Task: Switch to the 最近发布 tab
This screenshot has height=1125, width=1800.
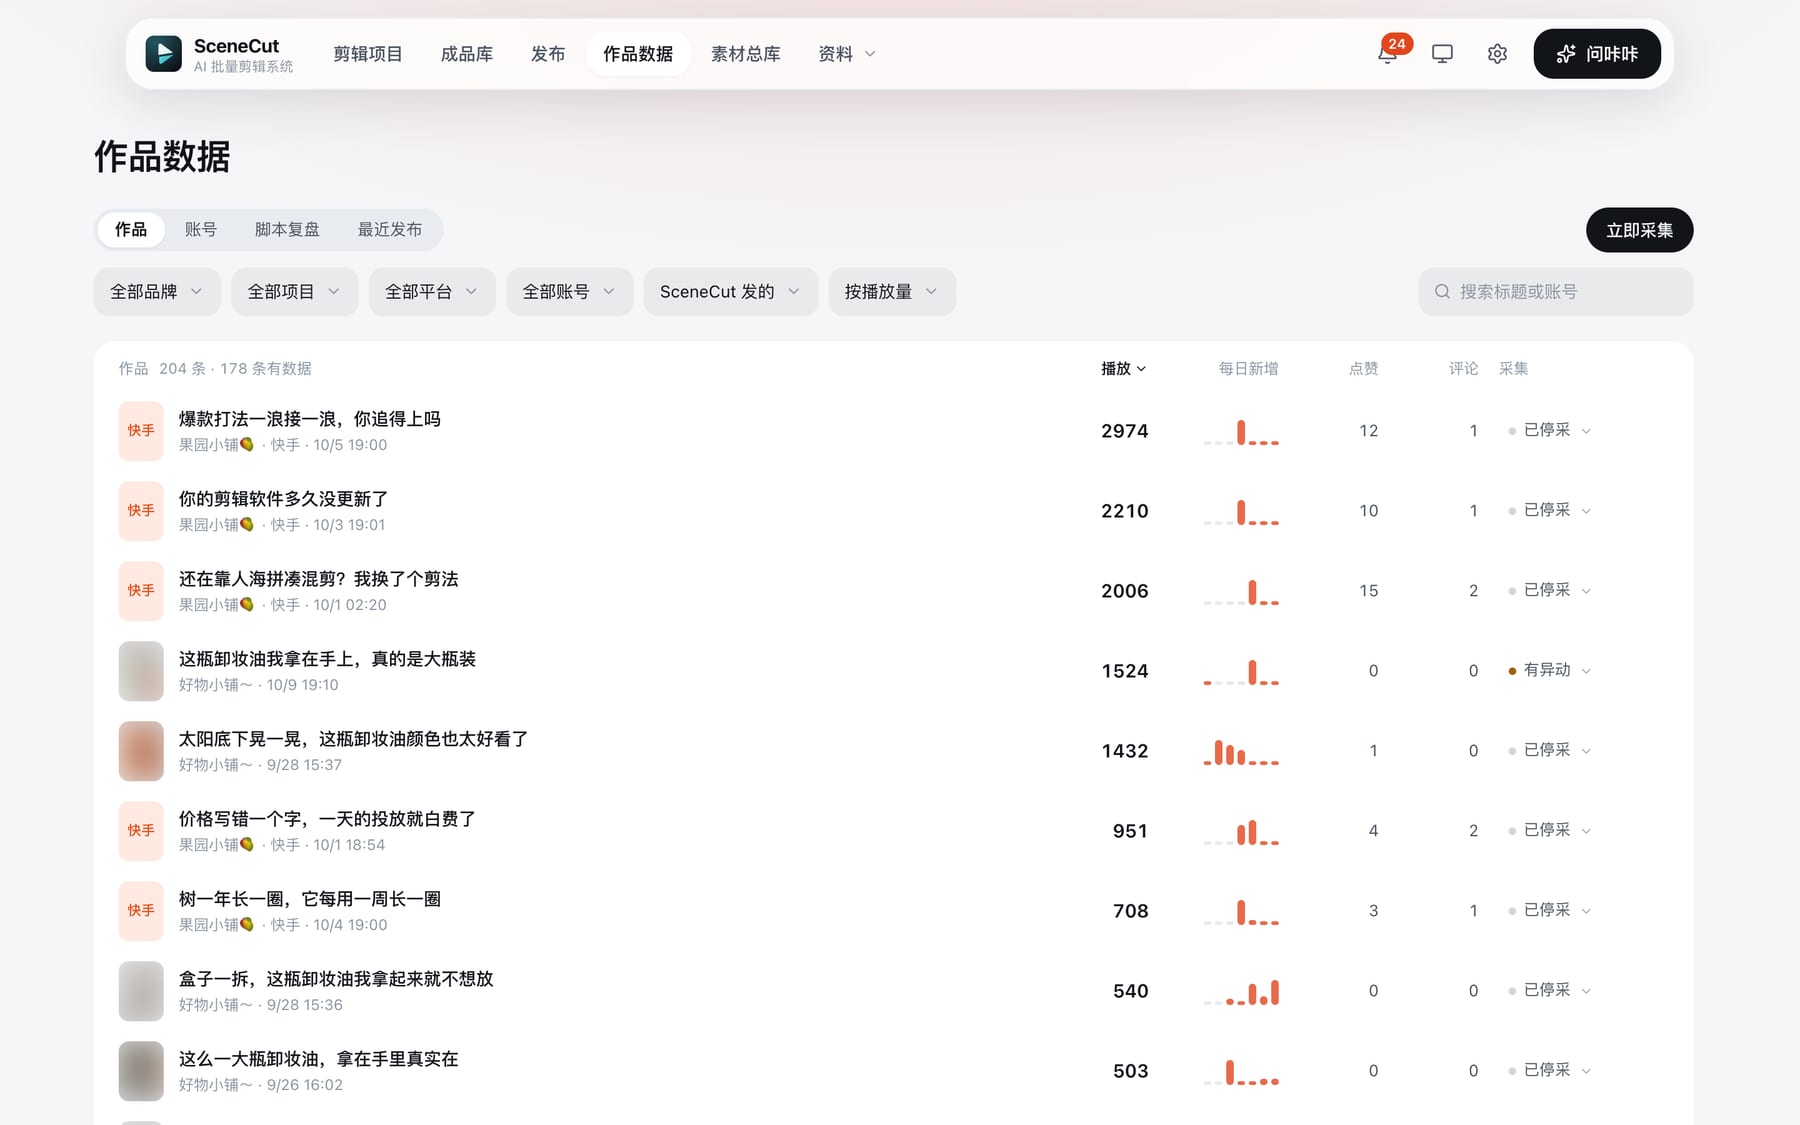Action: tap(390, 230)
